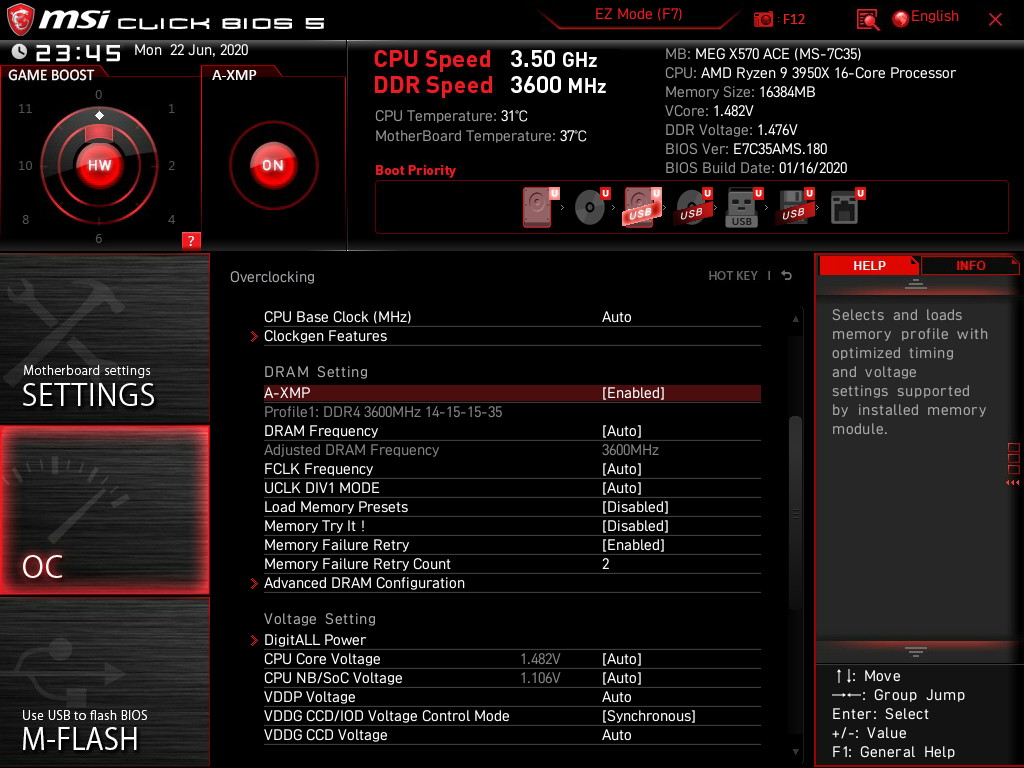The image size is (1024, 768).
Task: Click the settings list scrollbar thumb
Action: pyautogui.click(x=795, y=513)
